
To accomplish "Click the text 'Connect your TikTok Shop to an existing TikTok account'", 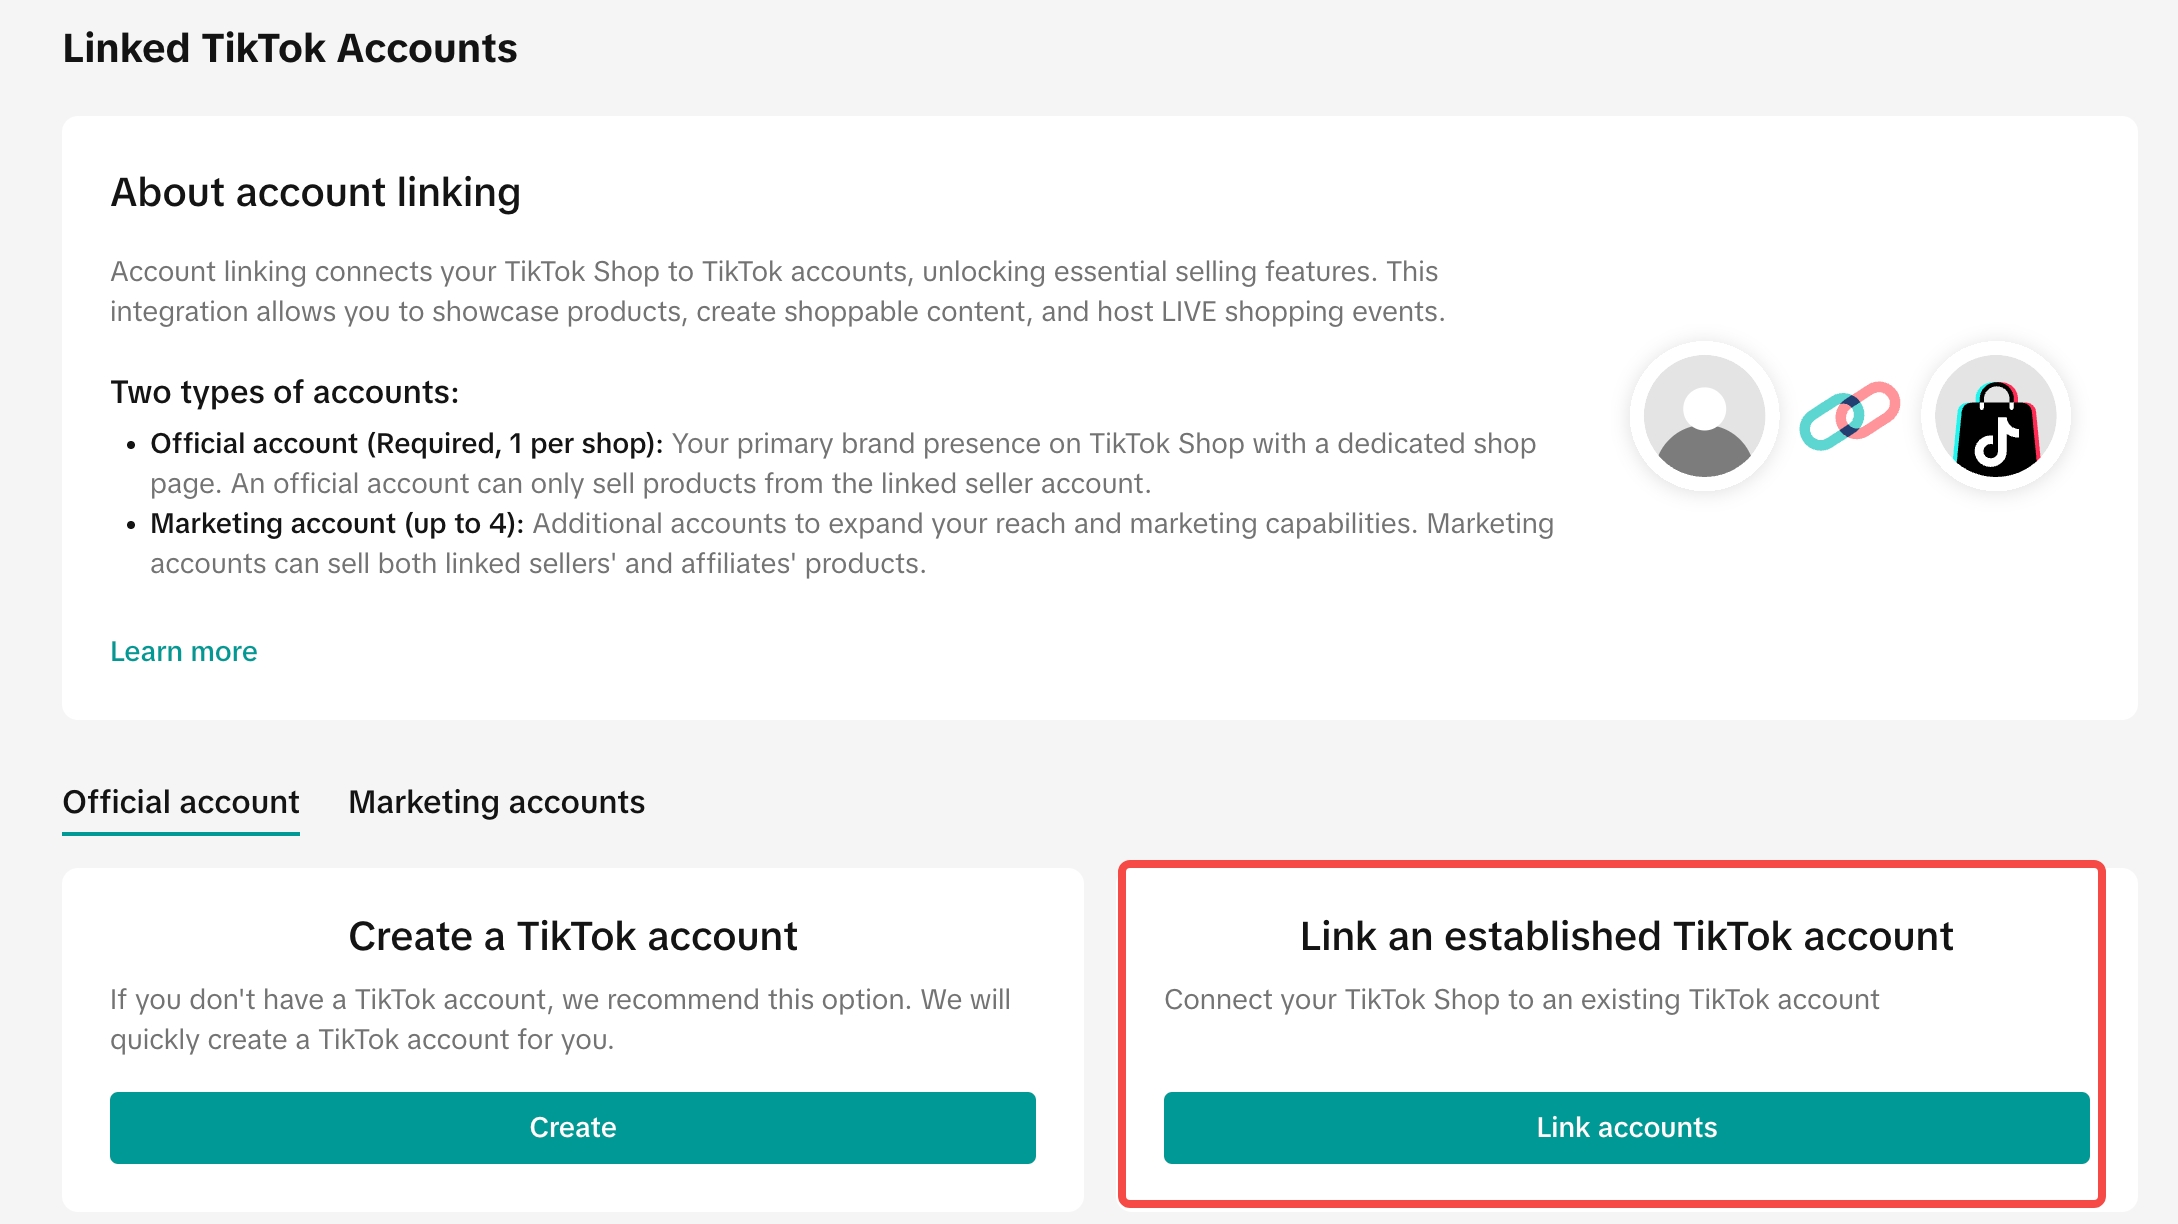I will [x=1521, y=999].
